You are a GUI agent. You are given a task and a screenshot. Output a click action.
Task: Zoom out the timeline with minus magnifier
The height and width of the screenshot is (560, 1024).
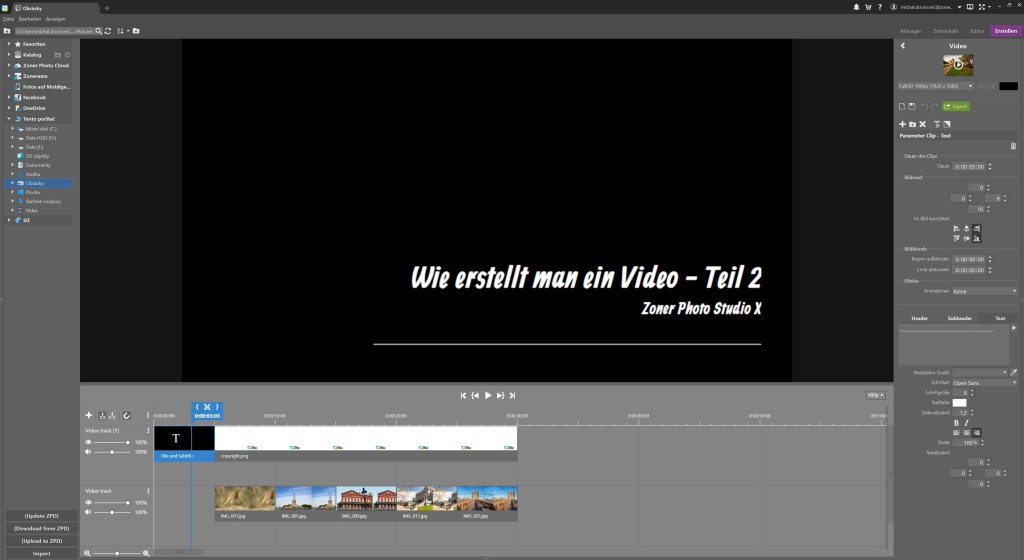click(x=87, y=553)
